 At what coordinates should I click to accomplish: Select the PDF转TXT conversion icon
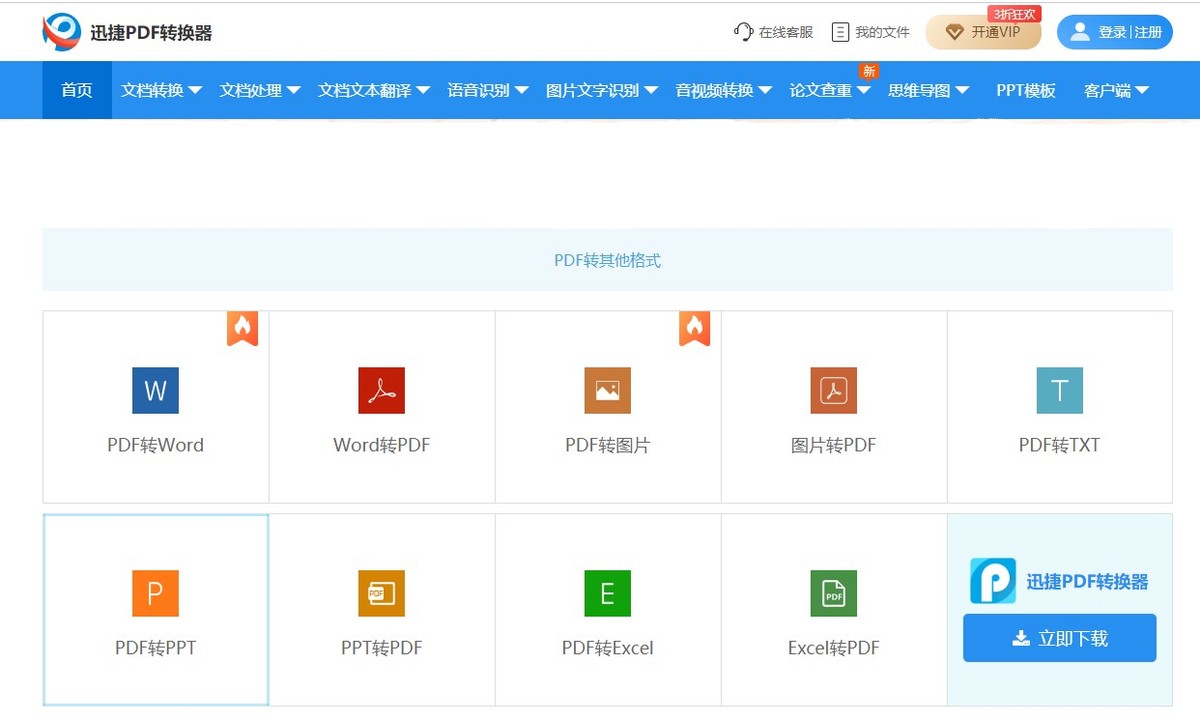1059,390
